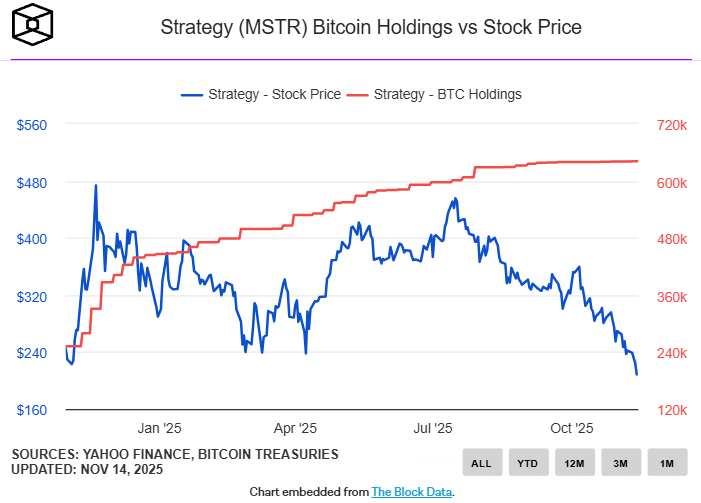Click the Oct '25 x-axis label
The width and height of the screenshot is (701, 503).
click(572, 428)
